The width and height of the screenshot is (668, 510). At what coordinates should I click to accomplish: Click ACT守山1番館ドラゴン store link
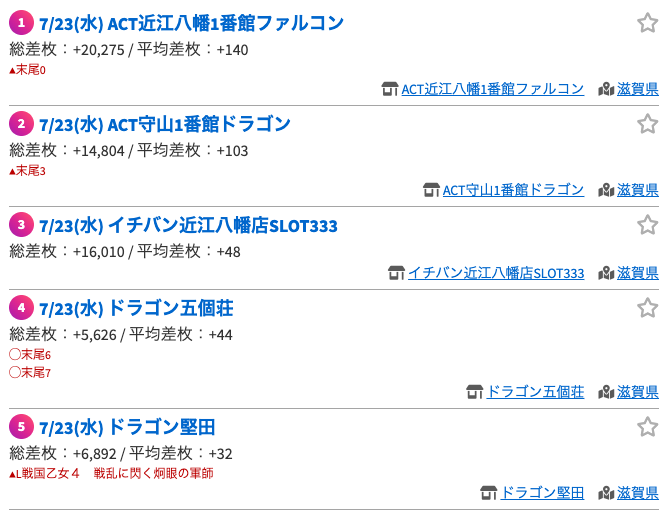(513, 190)
